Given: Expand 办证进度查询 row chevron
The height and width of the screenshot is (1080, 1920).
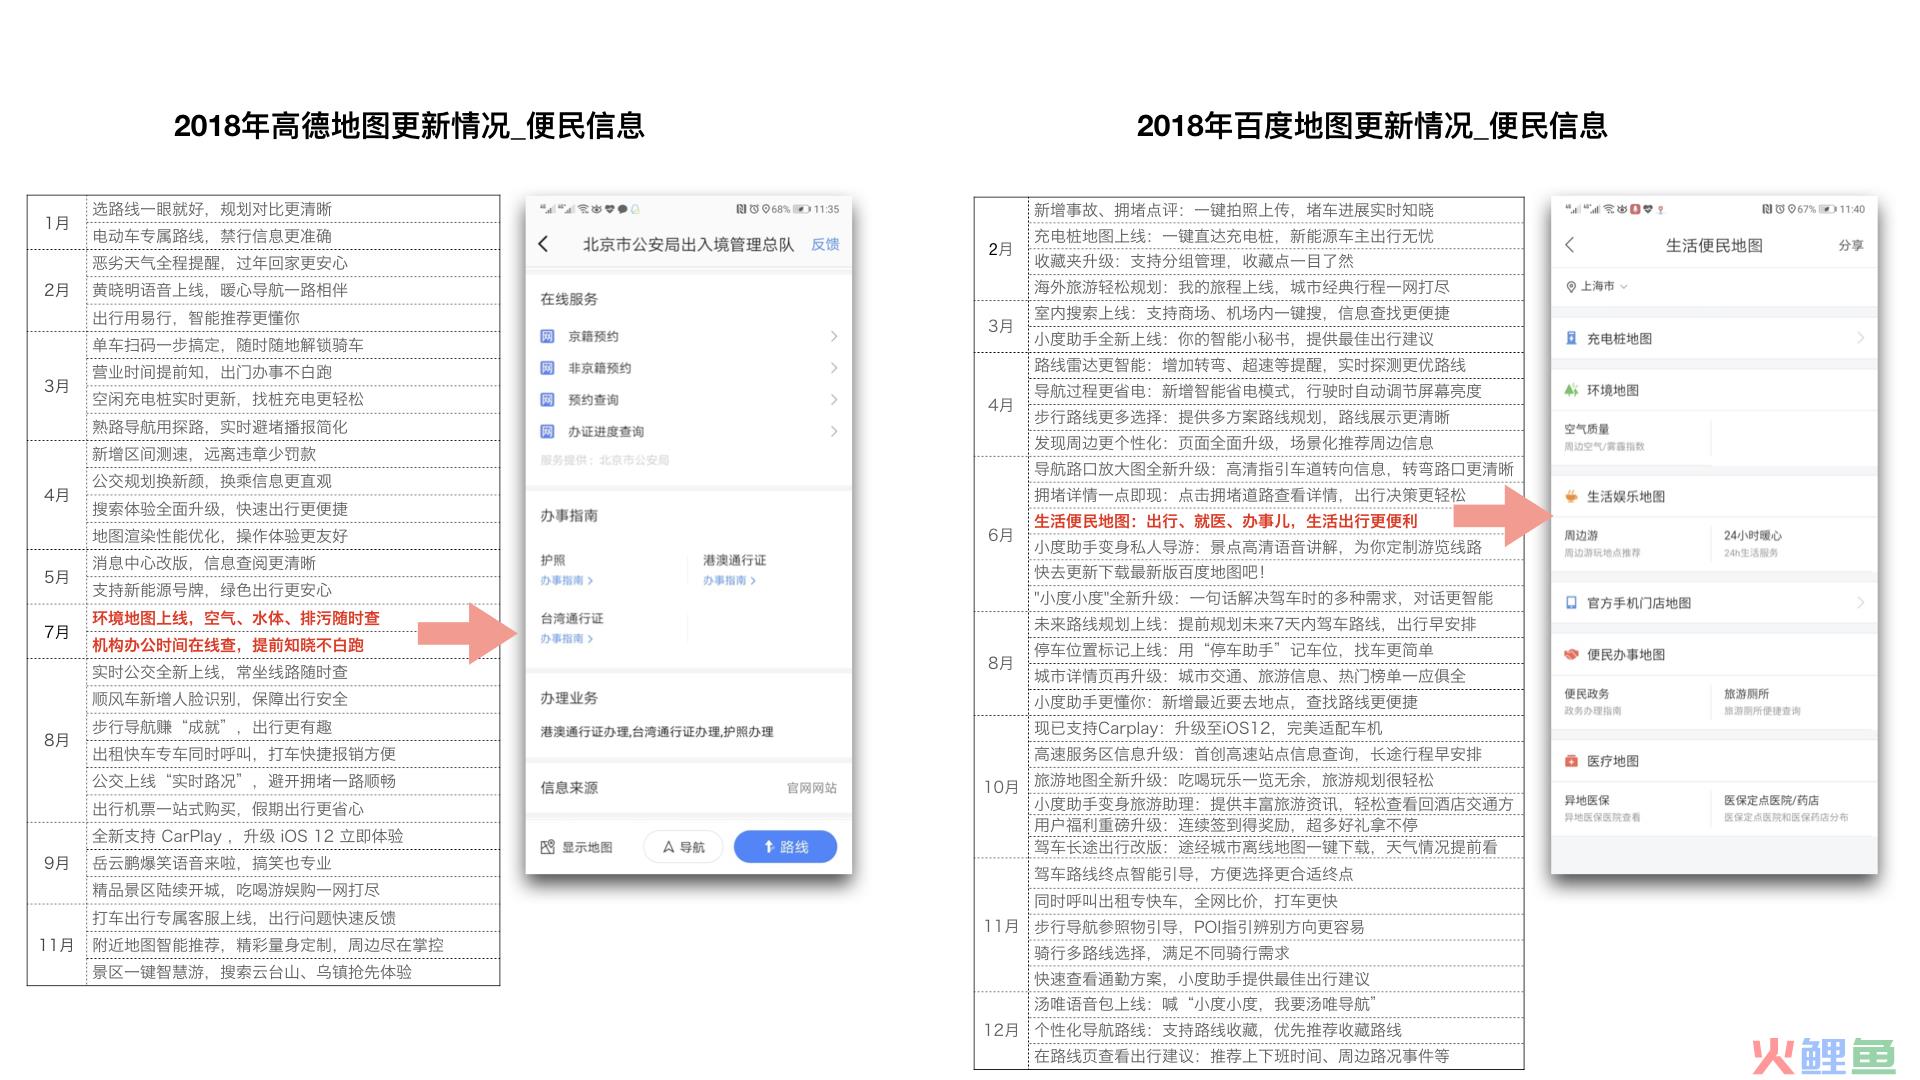Looking at the screenshot, I should pyautogui.click(x=833, y=432).
